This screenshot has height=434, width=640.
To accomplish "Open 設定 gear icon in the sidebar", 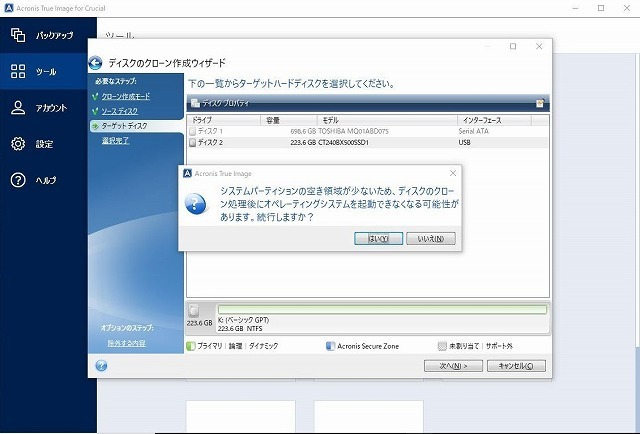I will pos(18,144).
